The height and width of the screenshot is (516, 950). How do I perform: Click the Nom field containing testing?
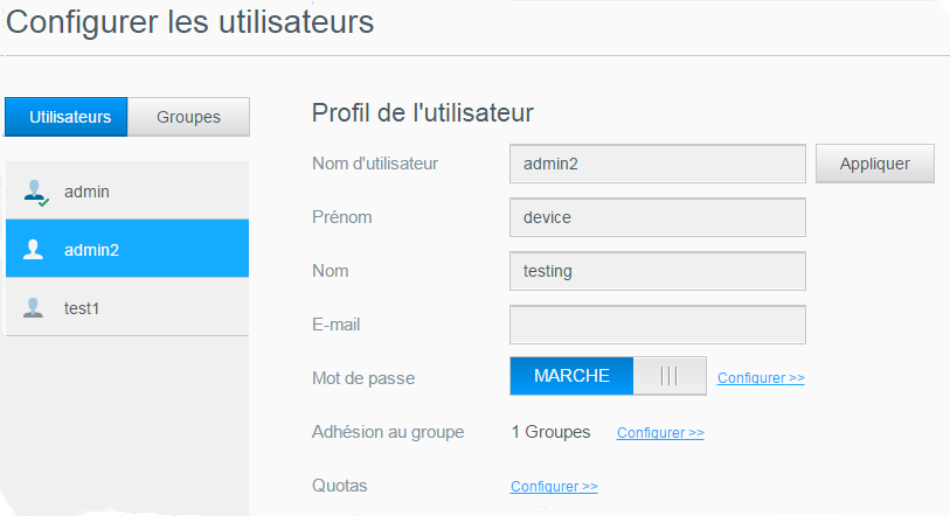(657, 271)
